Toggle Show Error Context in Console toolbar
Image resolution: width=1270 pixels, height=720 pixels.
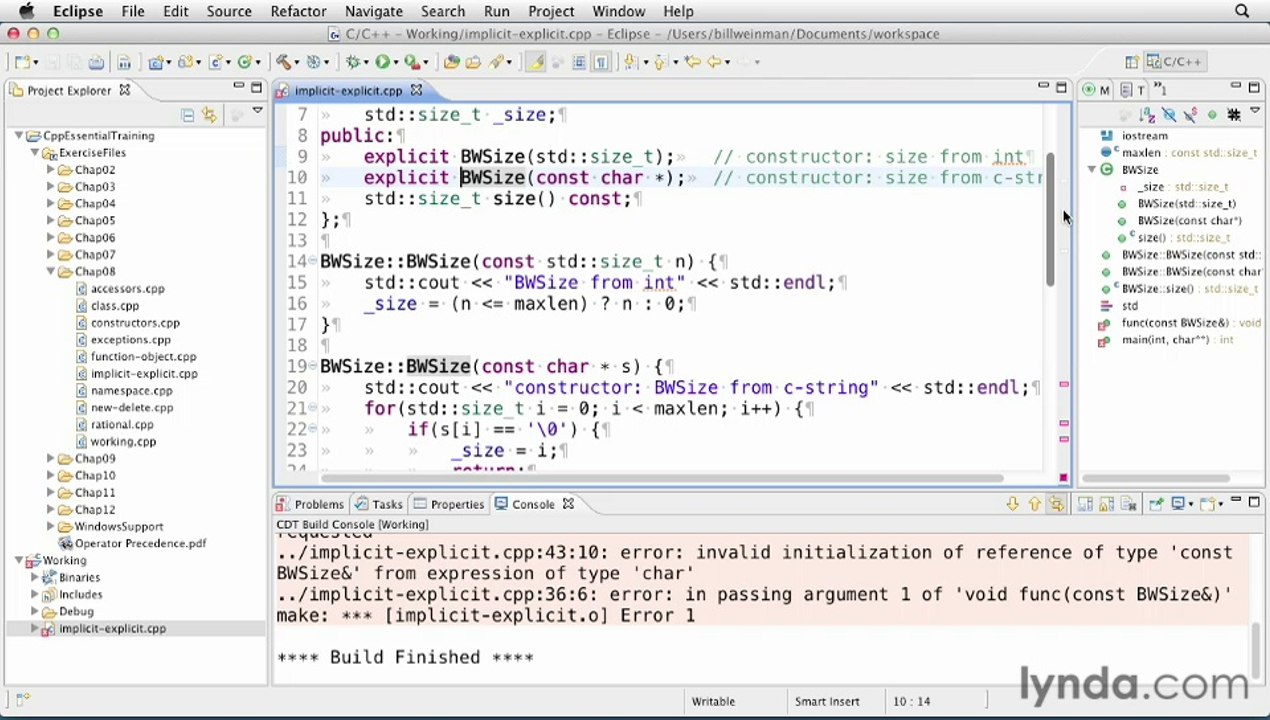pyautogui.click(x=1056, y=504)
